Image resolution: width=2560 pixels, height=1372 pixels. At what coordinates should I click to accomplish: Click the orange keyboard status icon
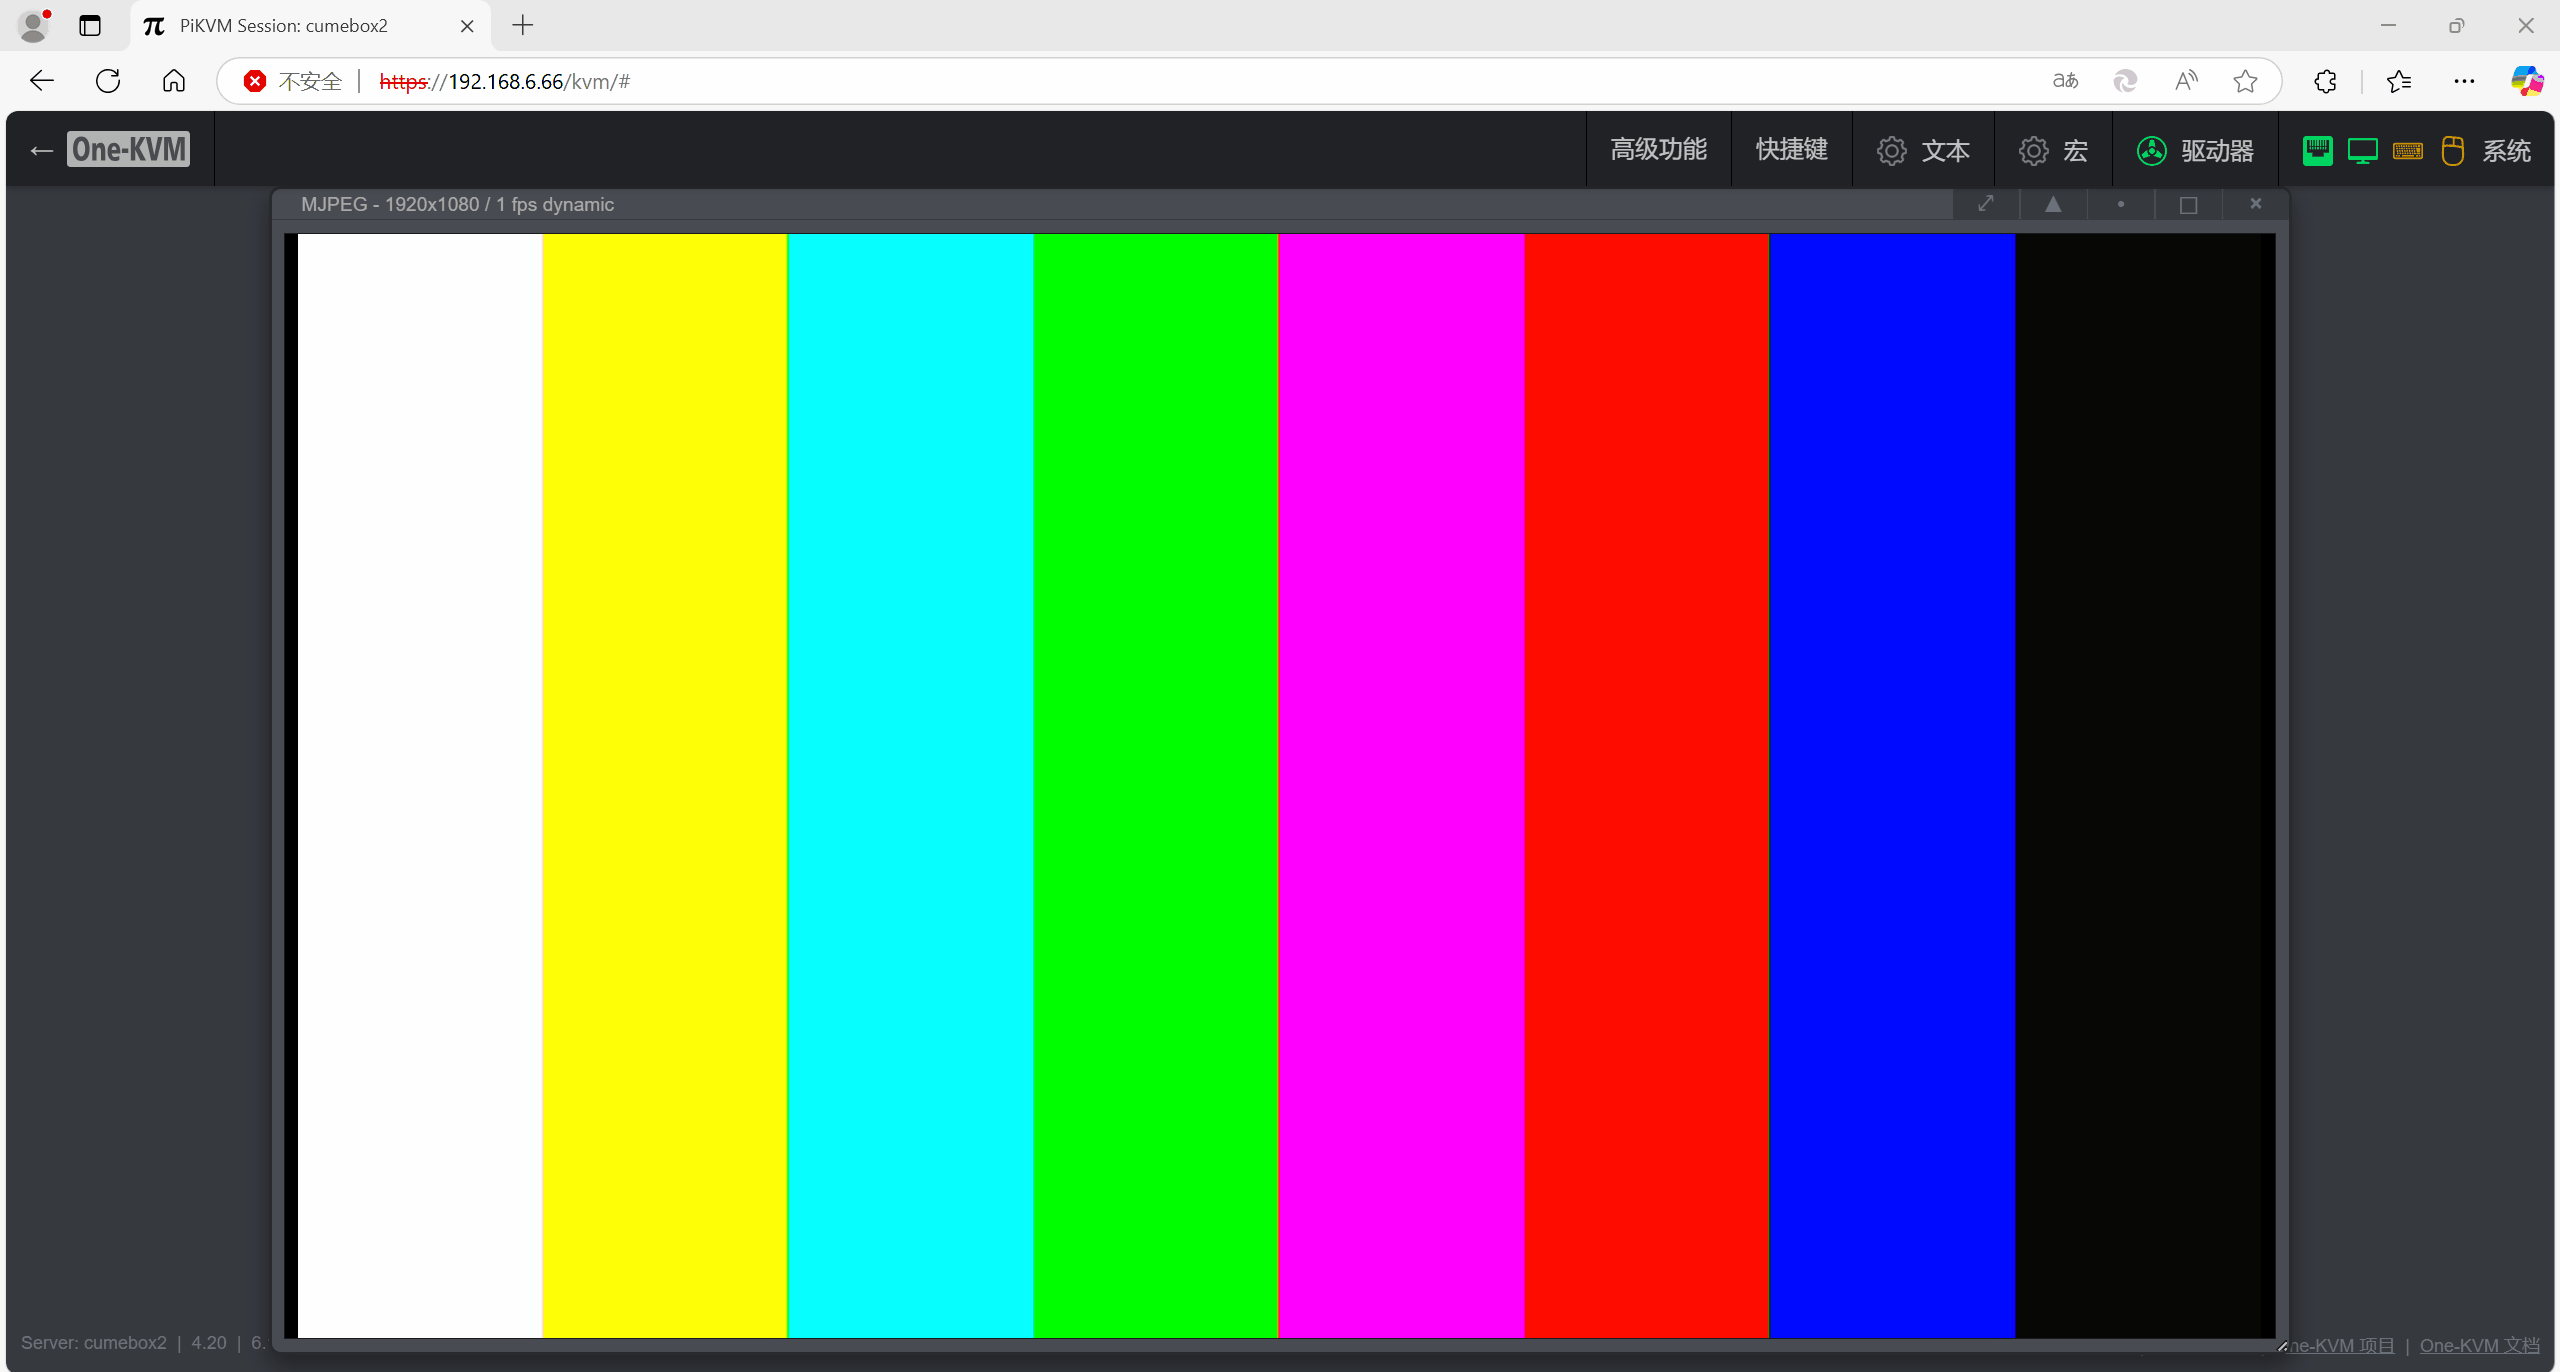click(x=2407, y=151)
